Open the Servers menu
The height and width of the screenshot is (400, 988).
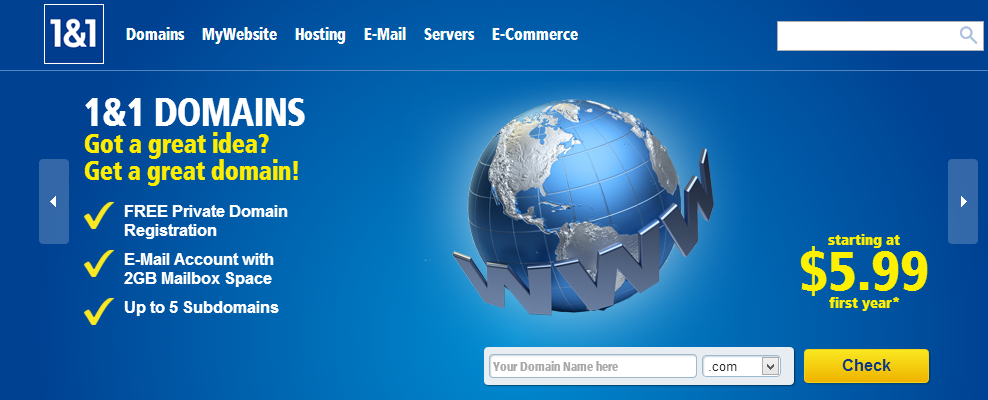(x=449, y=35)
